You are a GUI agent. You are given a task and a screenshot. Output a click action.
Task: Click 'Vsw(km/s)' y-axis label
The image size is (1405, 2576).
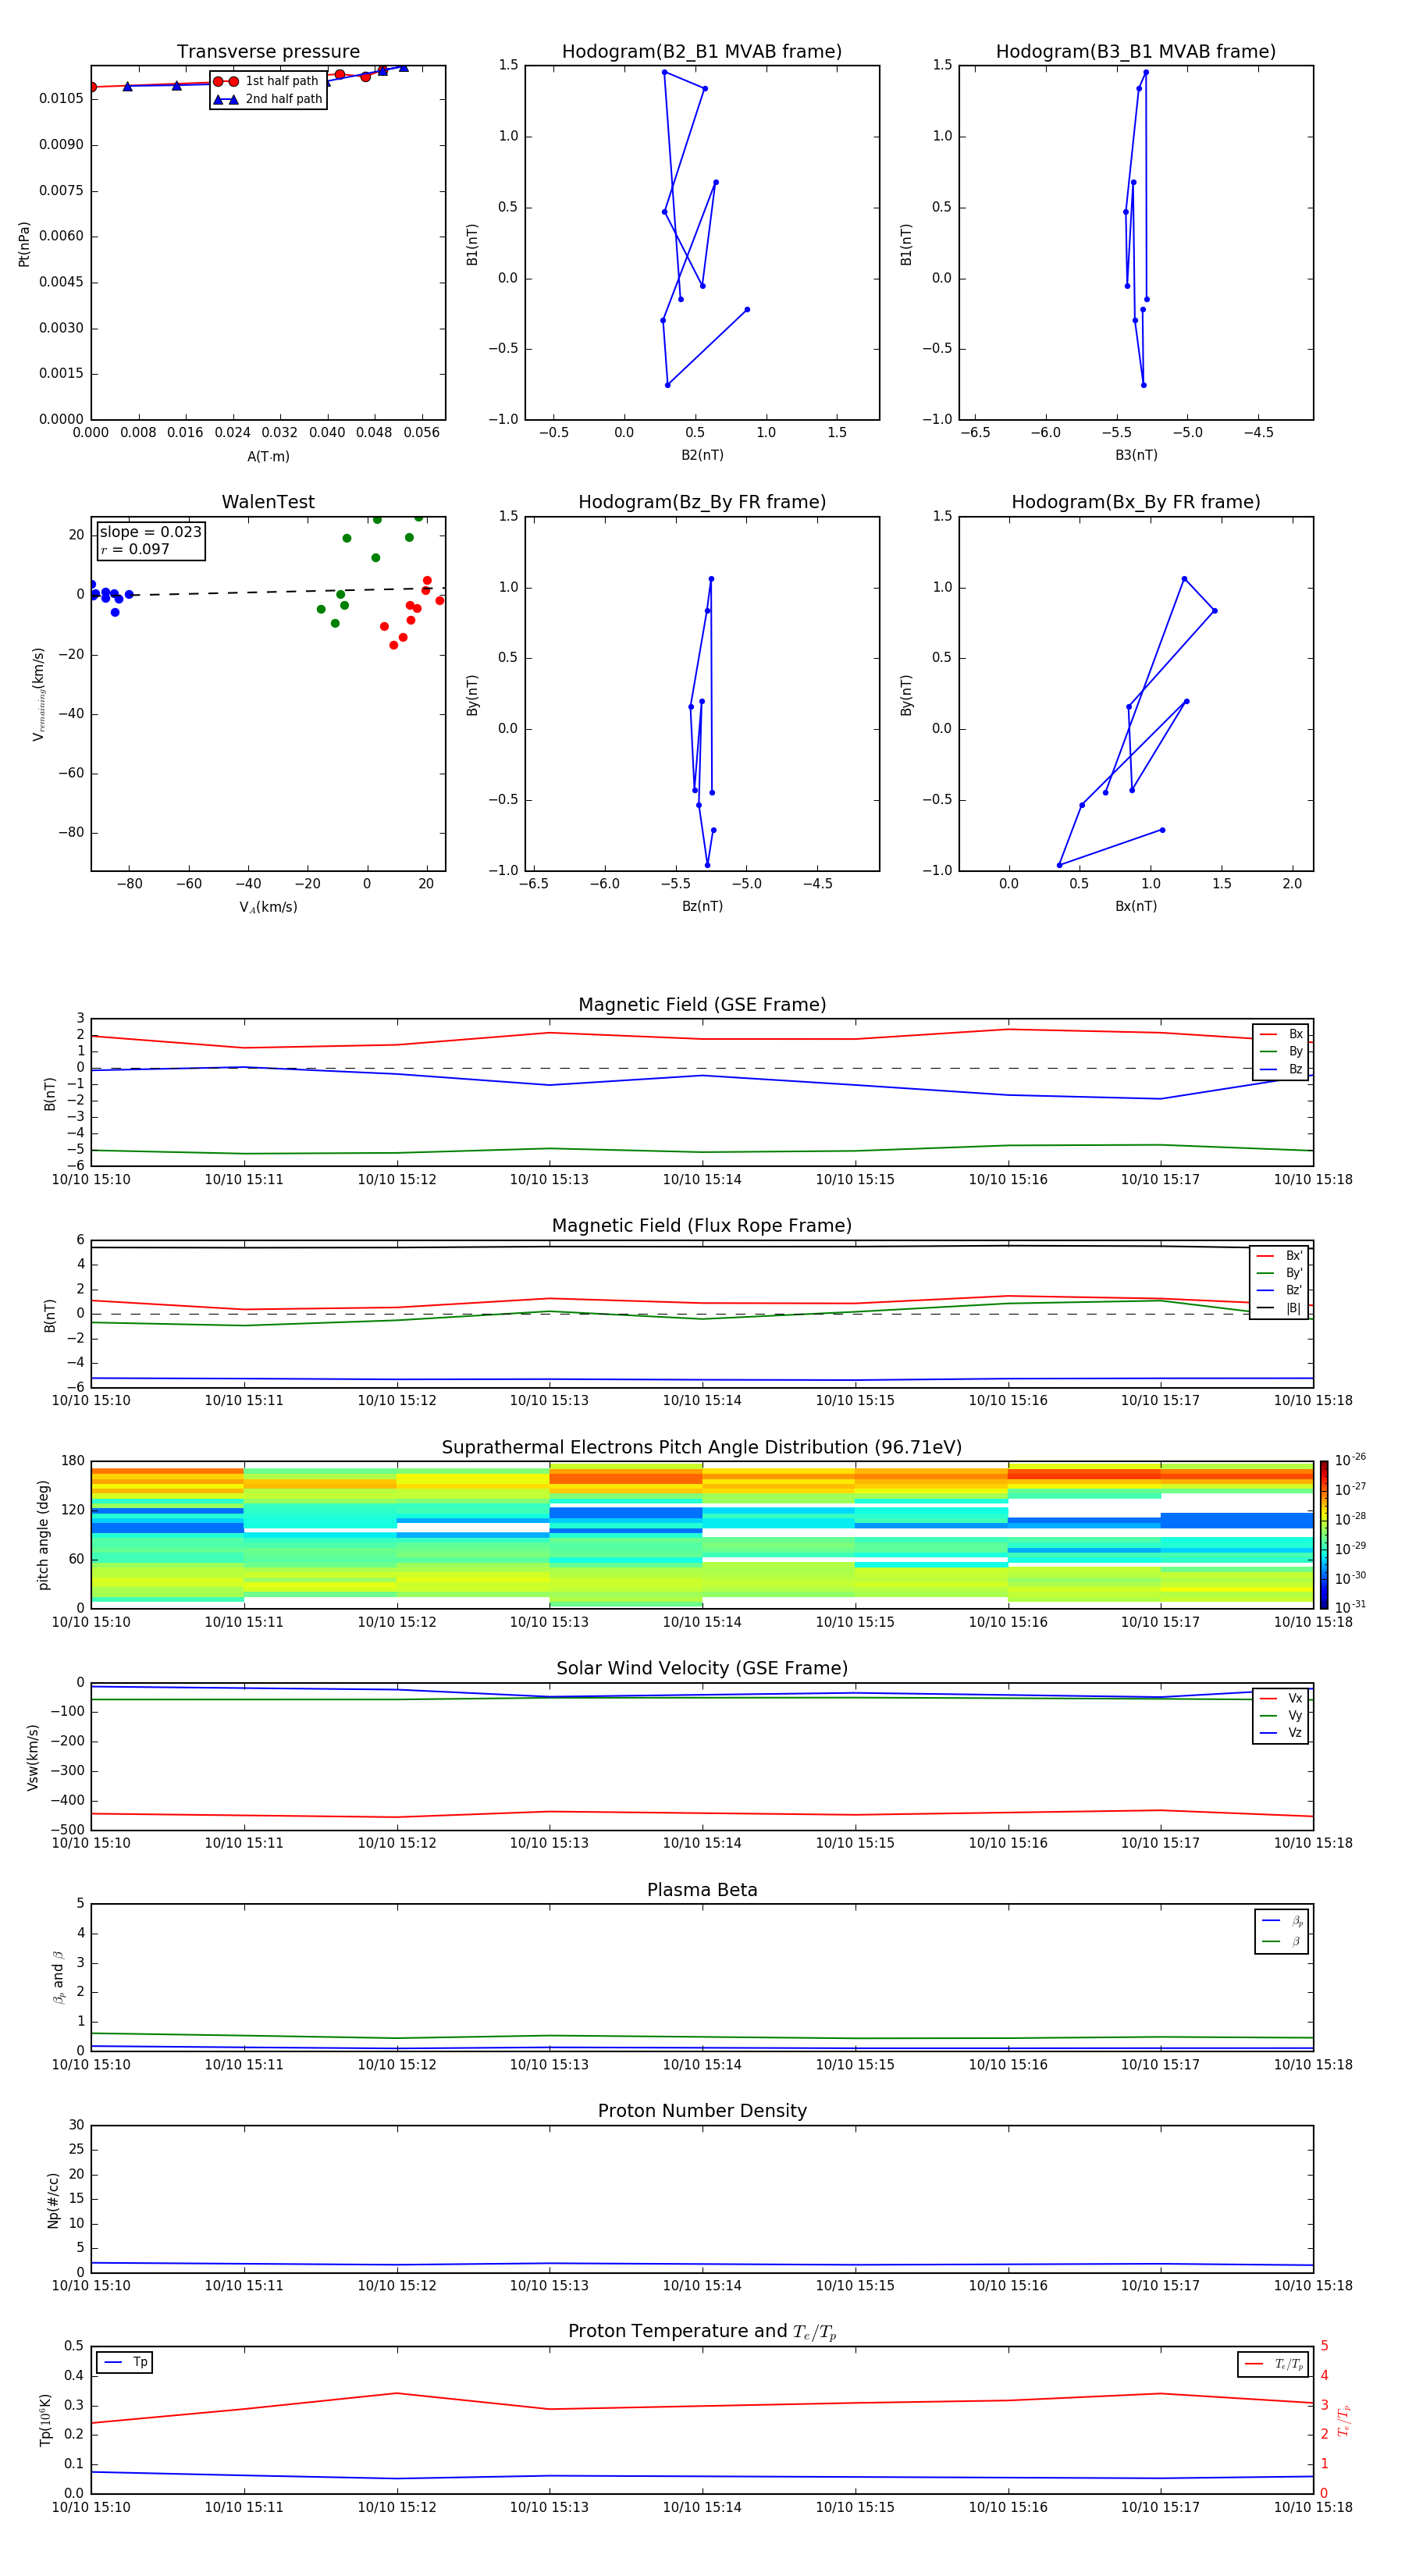pyautogui.click(x=33, y=1757)
